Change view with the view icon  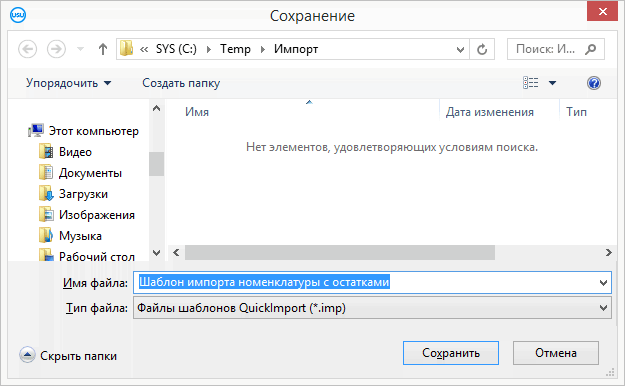531,83
